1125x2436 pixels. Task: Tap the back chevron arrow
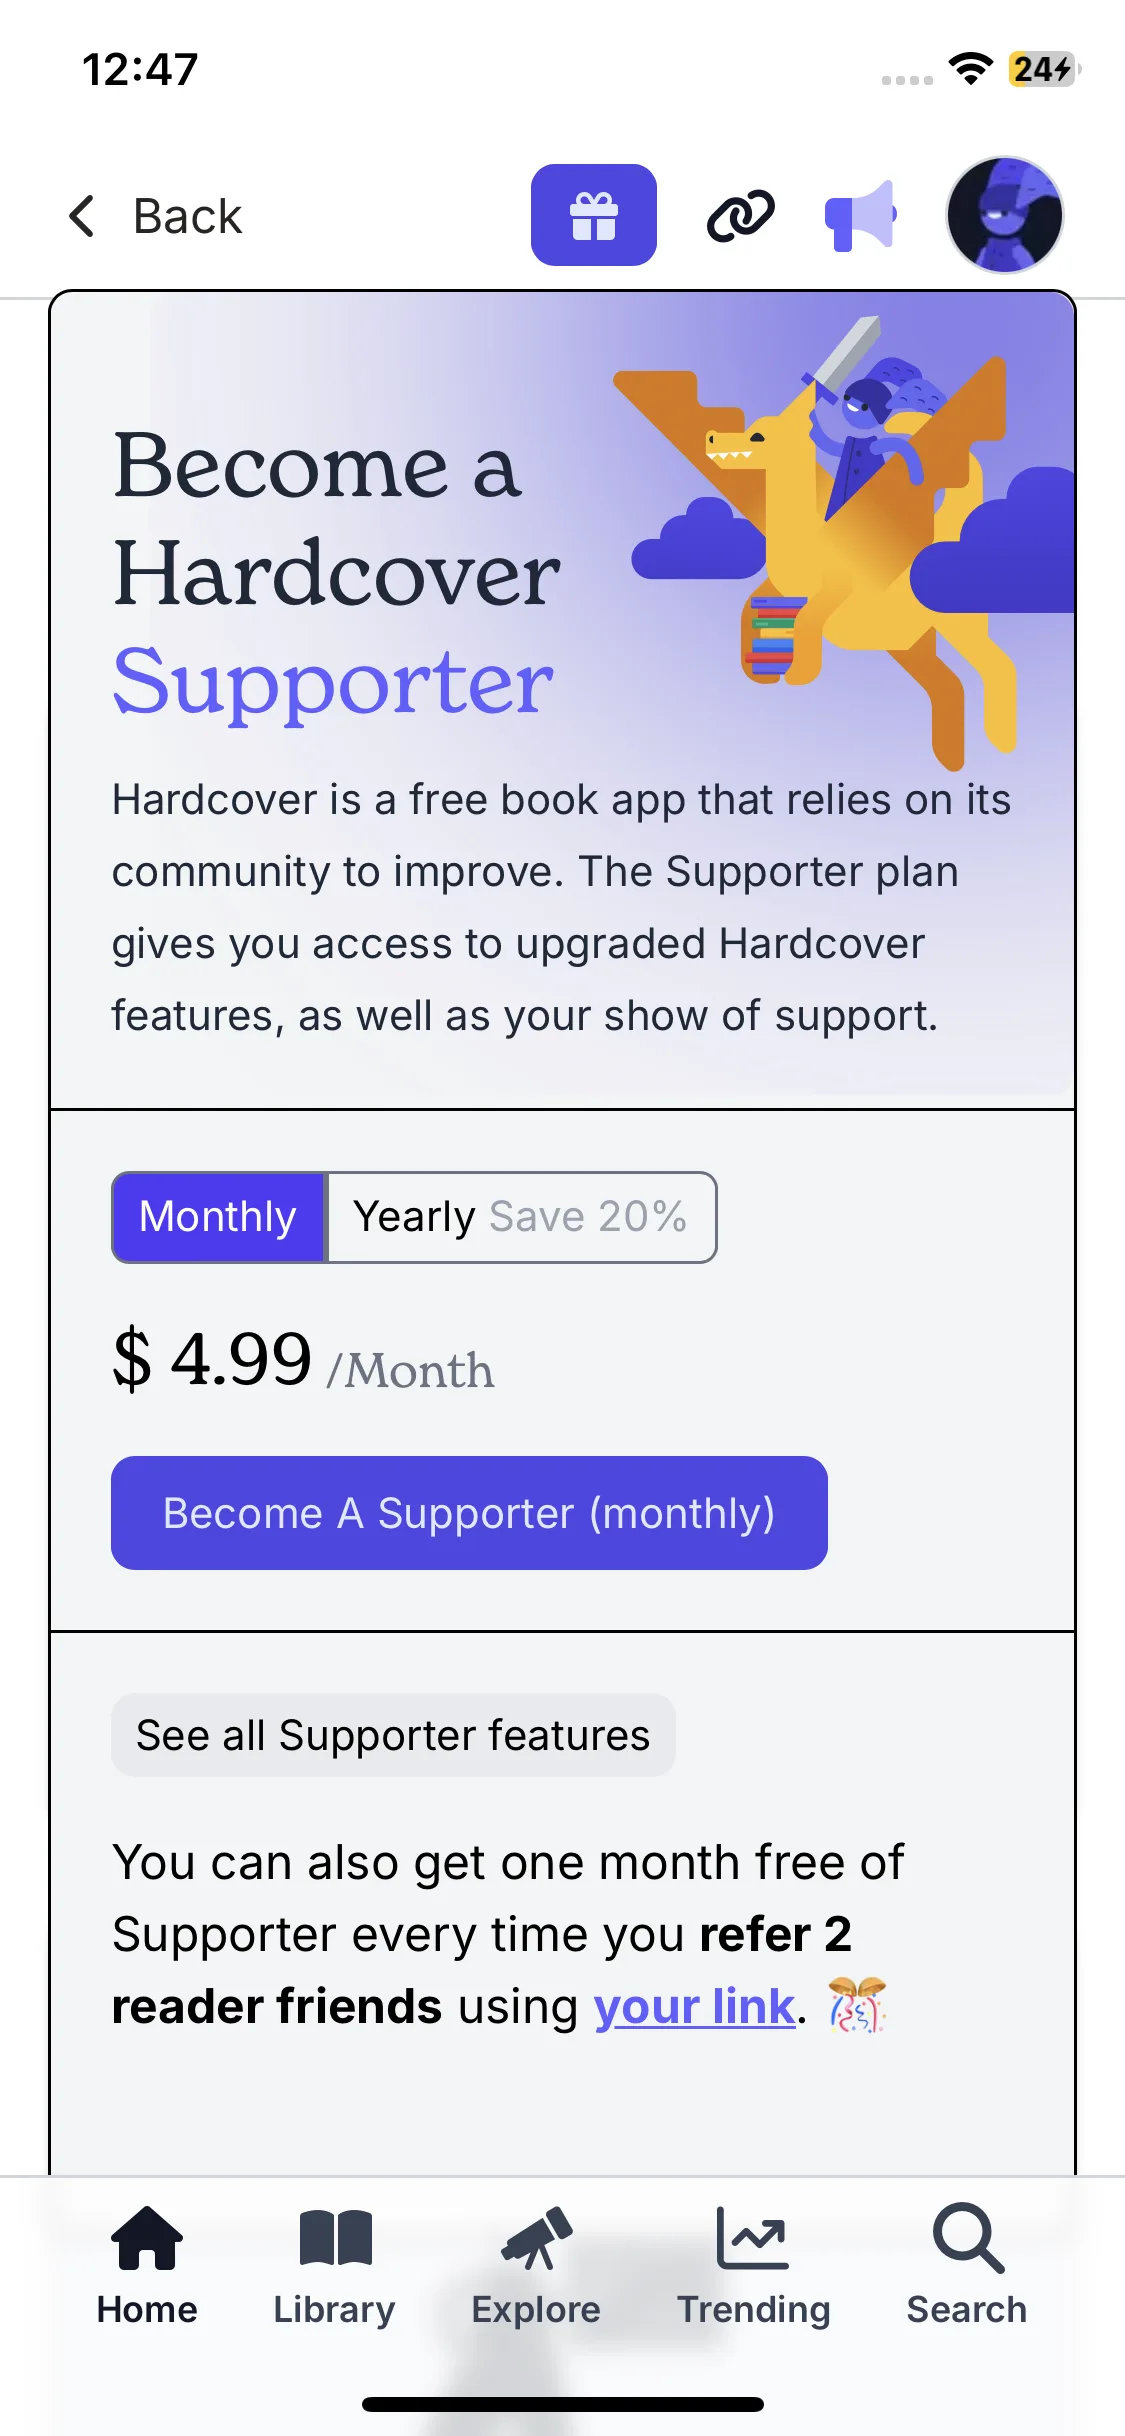click(x=82, y=216)
